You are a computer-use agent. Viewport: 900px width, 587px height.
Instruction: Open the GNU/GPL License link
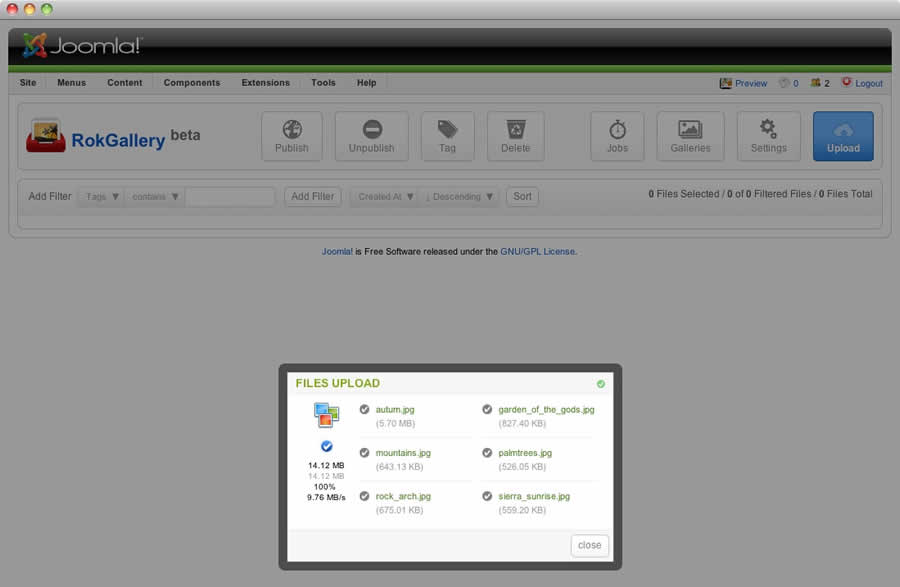(537, 252)
